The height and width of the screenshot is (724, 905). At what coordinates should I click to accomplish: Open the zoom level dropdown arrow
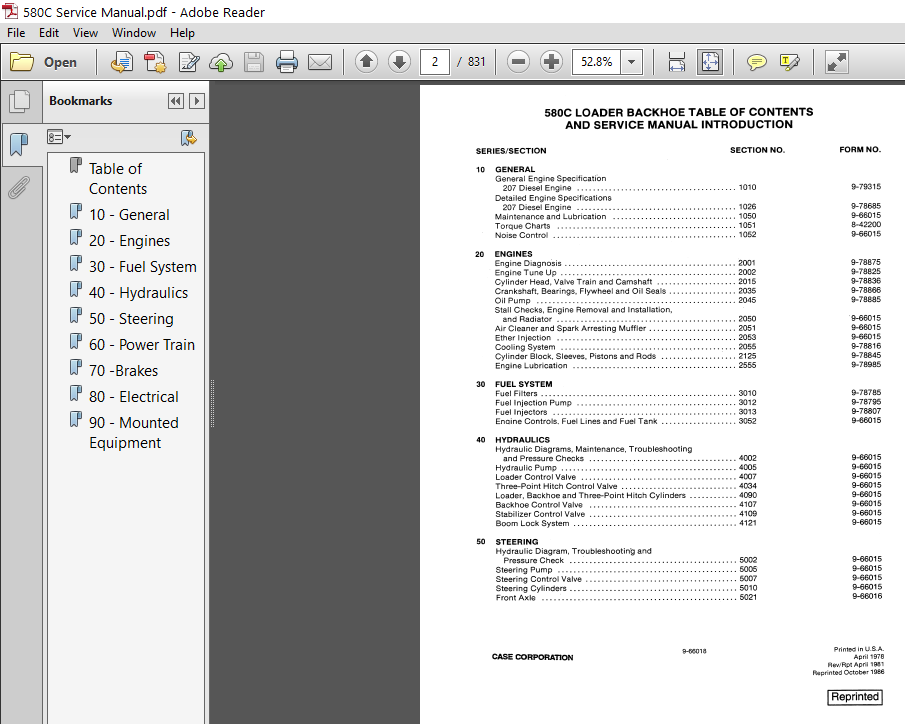point(631,62)
